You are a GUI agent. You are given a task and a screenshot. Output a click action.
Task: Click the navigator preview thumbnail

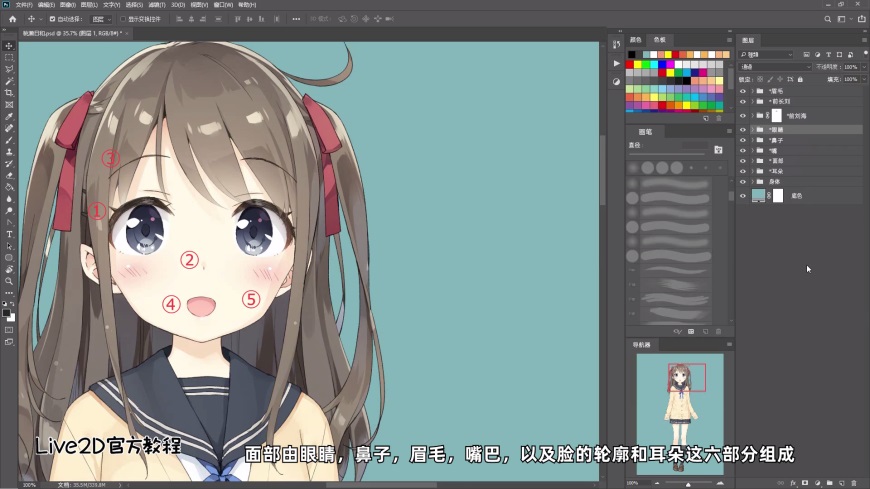coord(680,414)
